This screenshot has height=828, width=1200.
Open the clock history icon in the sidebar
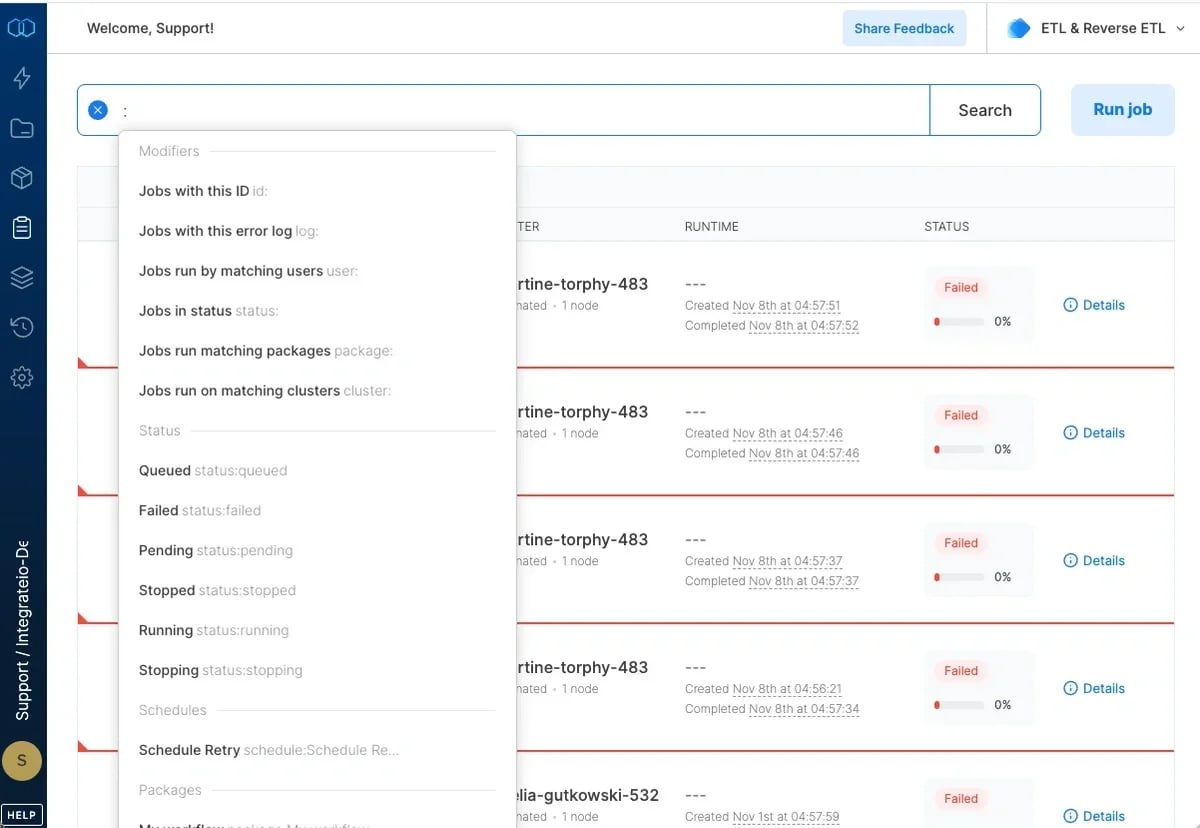22,327
